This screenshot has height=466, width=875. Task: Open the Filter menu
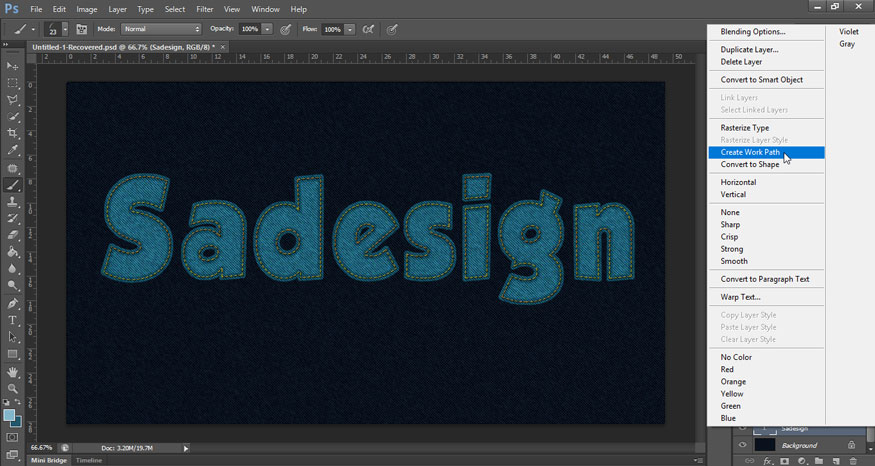(x=205, y=9)
